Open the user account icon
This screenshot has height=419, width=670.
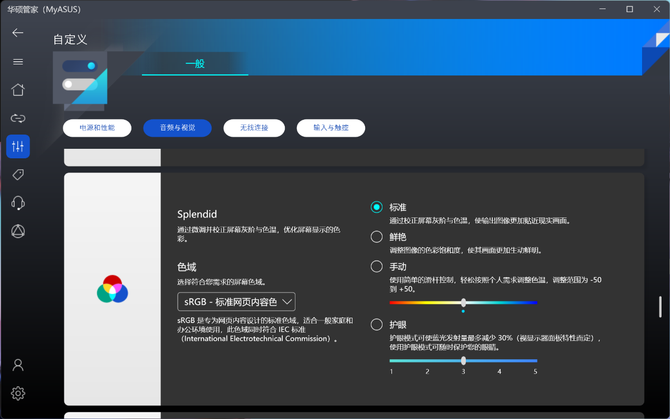click(18, 365)
